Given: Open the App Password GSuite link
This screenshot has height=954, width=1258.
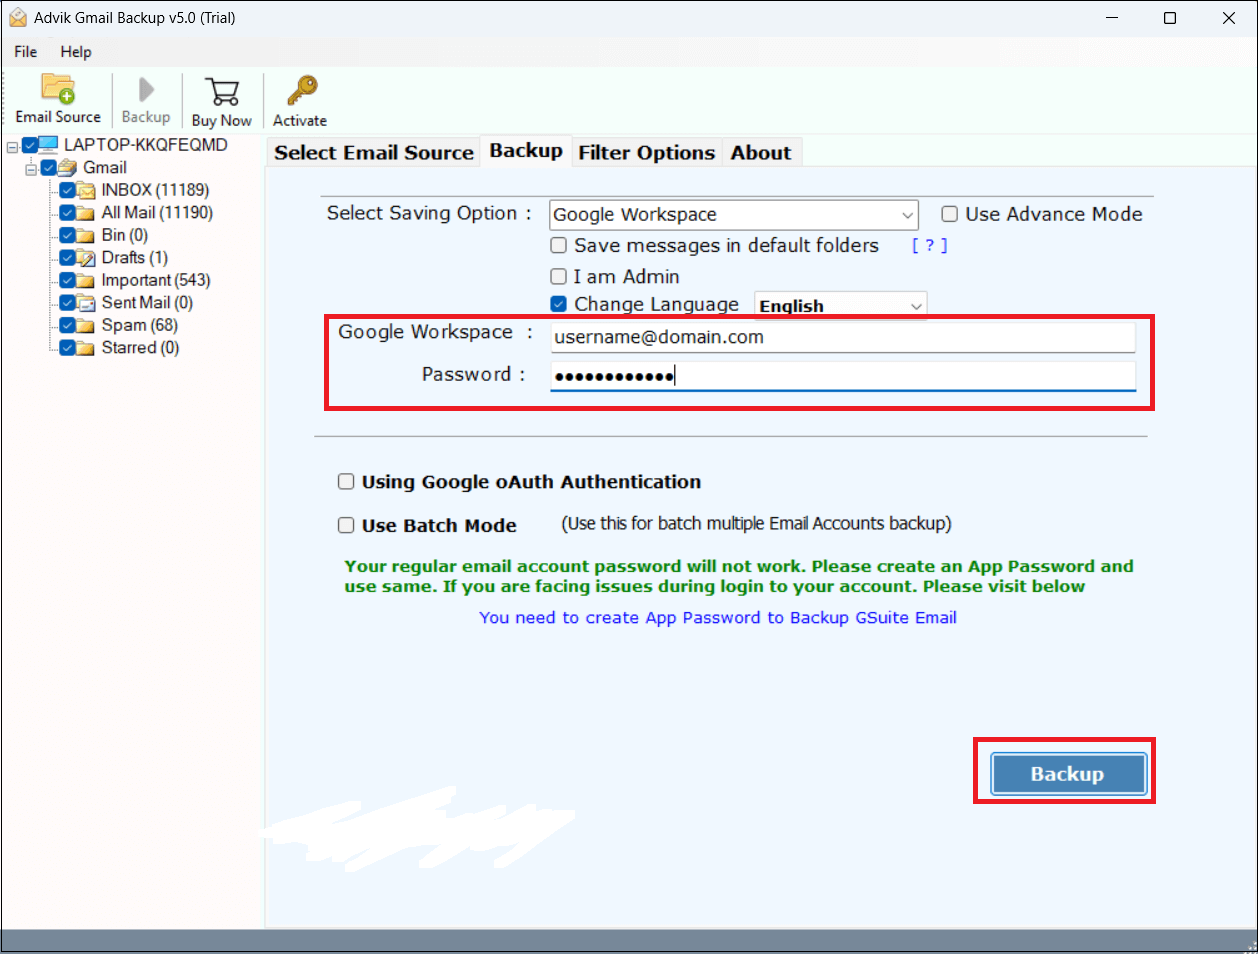Looking at the screenshot, I should (718, 618).
